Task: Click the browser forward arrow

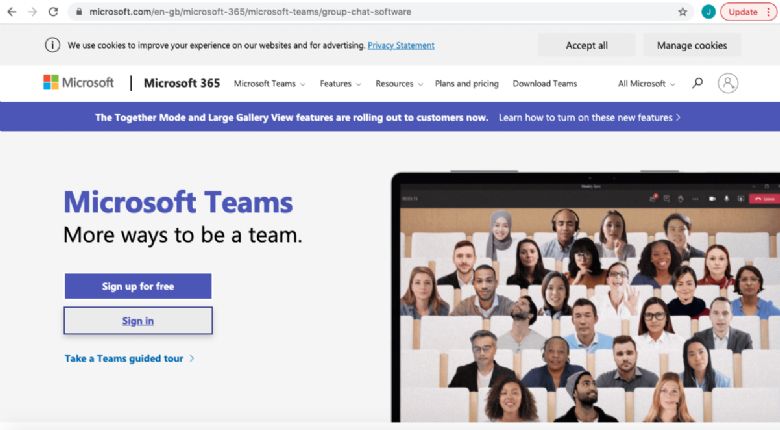Action: point(32,12)
